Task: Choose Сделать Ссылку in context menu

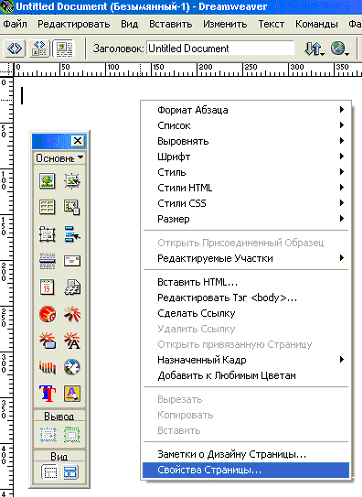Action: pyautogui.click(x=246, y=313)
